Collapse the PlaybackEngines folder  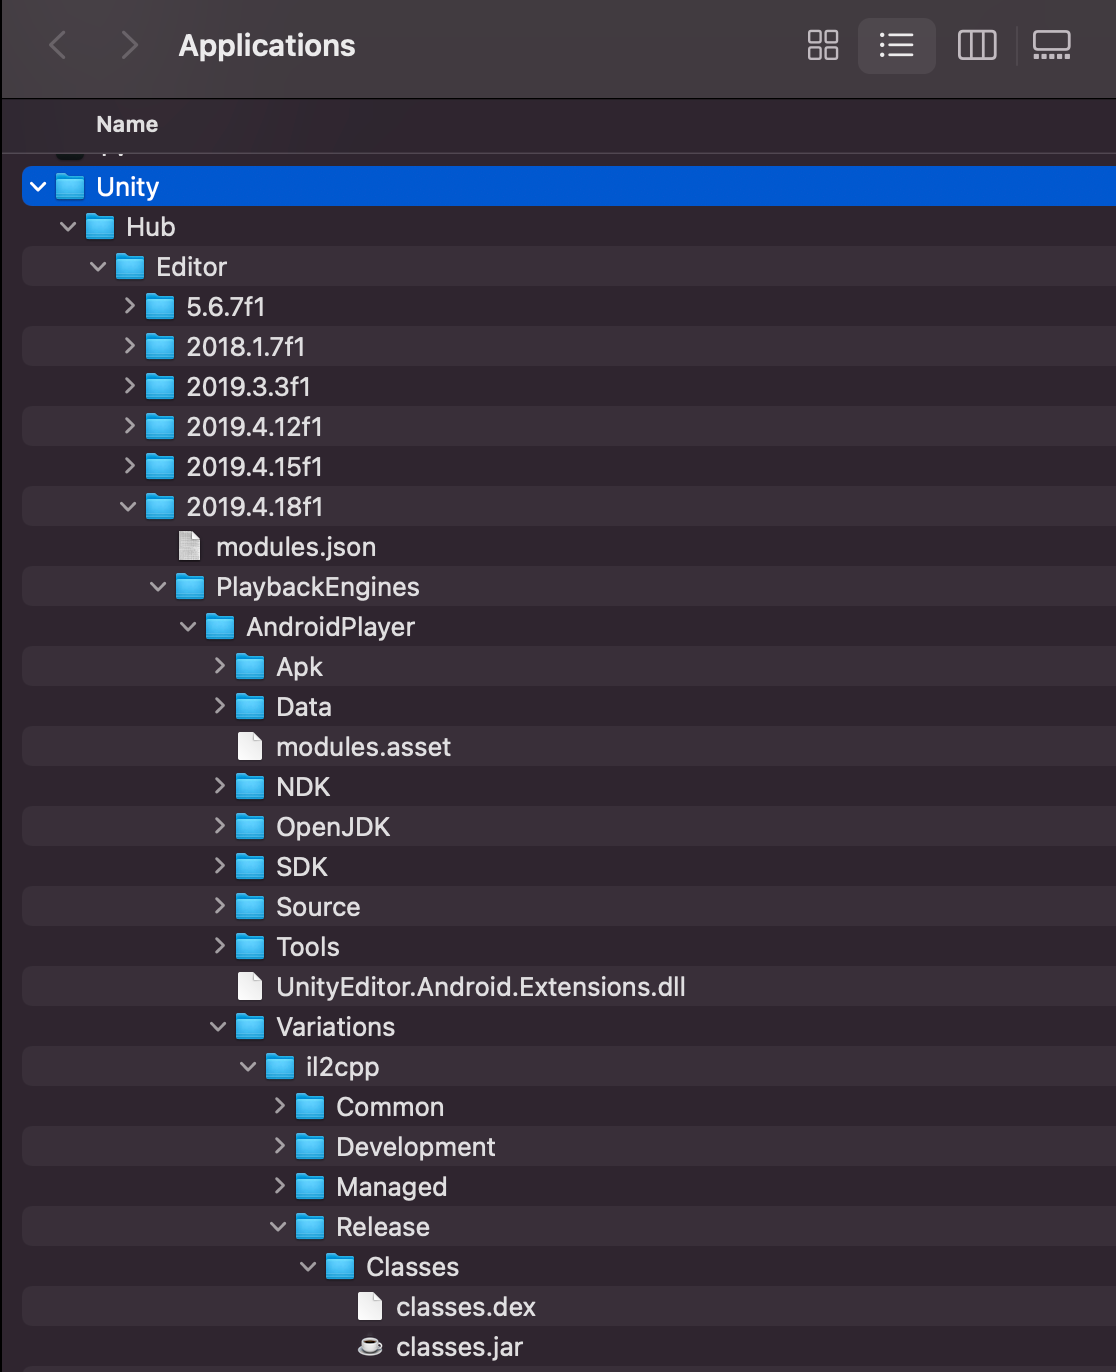click(158, 587)
